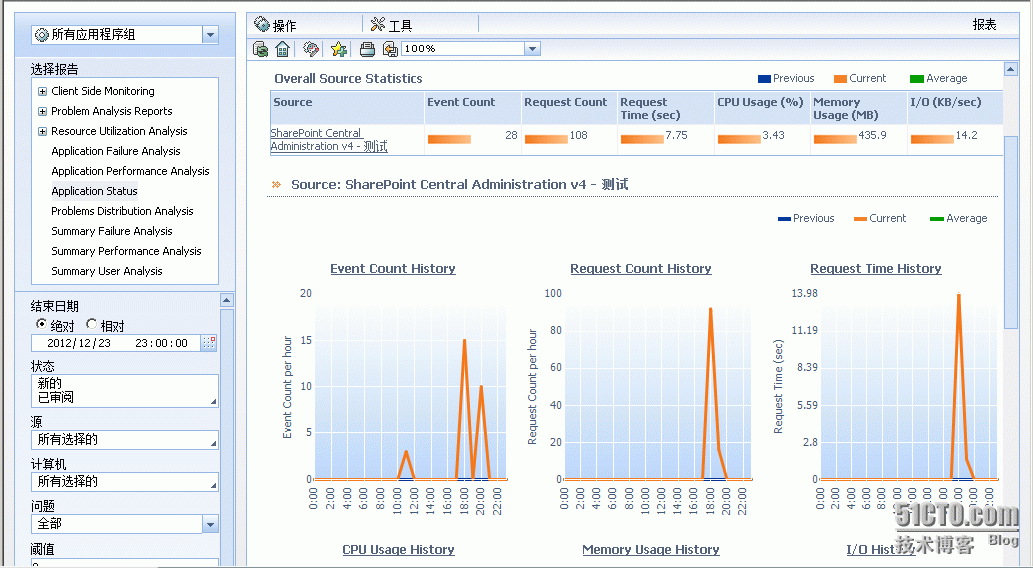Click the Request Time value 7.75

[676, 135]
